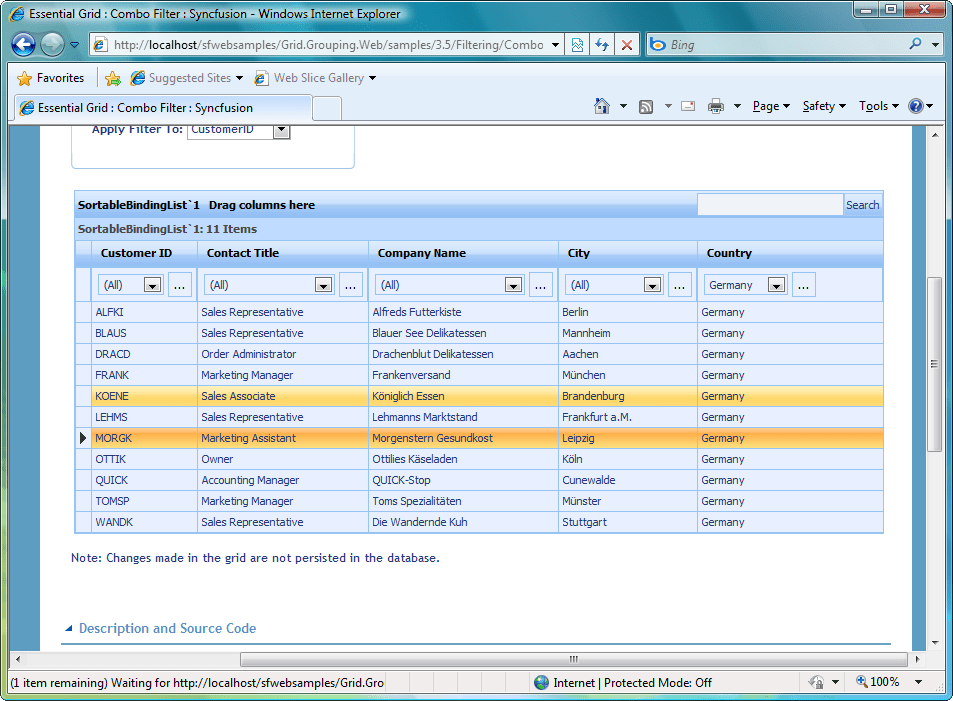Stop loading the page

pos(625,44)
